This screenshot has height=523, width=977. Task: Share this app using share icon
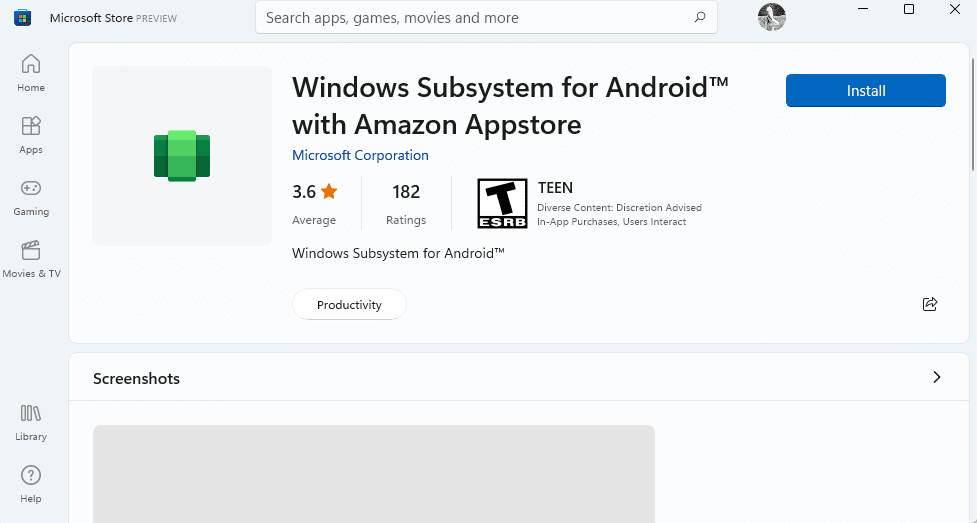point(930,304)
